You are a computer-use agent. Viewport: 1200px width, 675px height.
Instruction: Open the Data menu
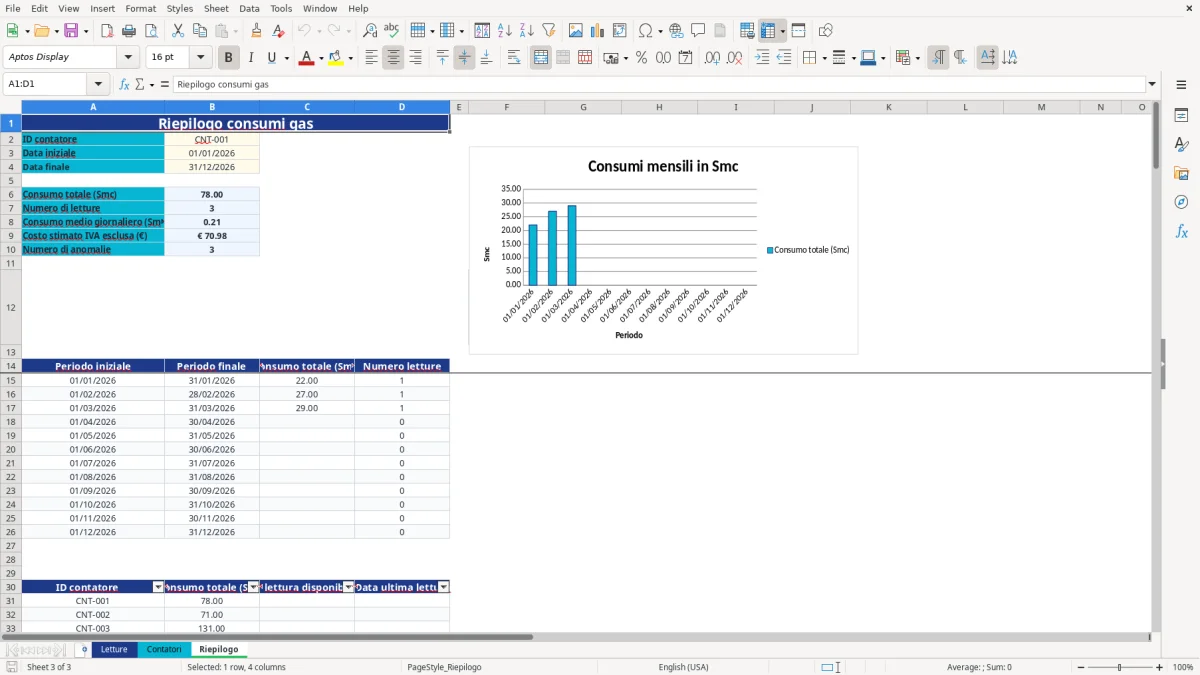coord(249,8)
